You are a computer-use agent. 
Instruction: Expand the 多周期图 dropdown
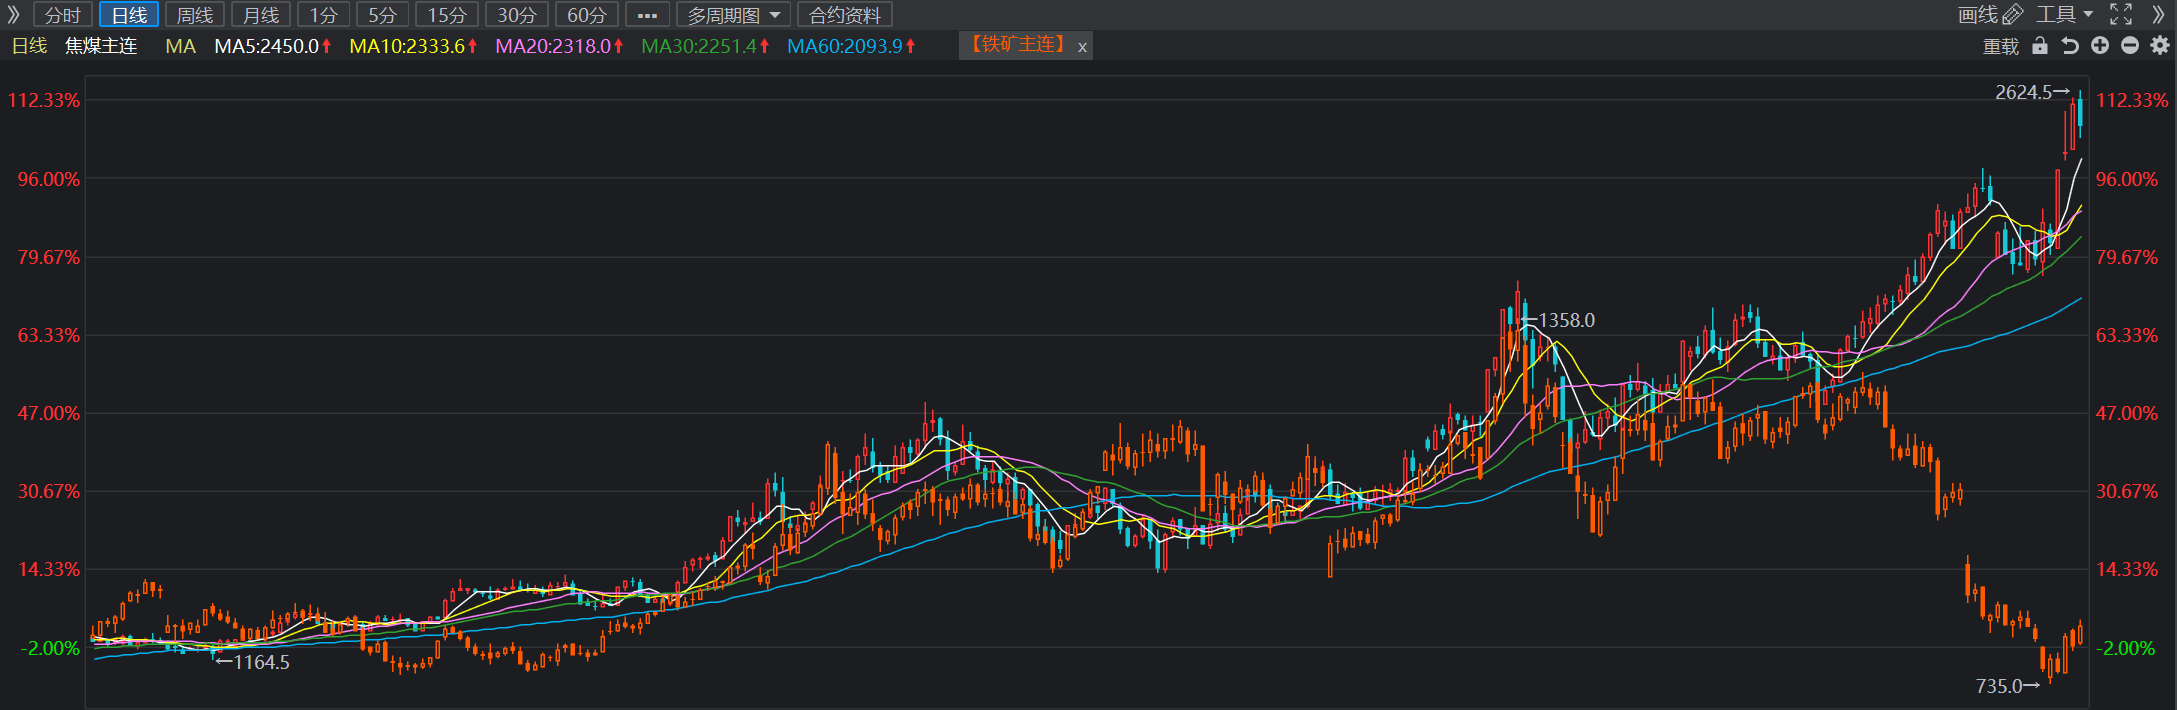(x=734, y=15)
